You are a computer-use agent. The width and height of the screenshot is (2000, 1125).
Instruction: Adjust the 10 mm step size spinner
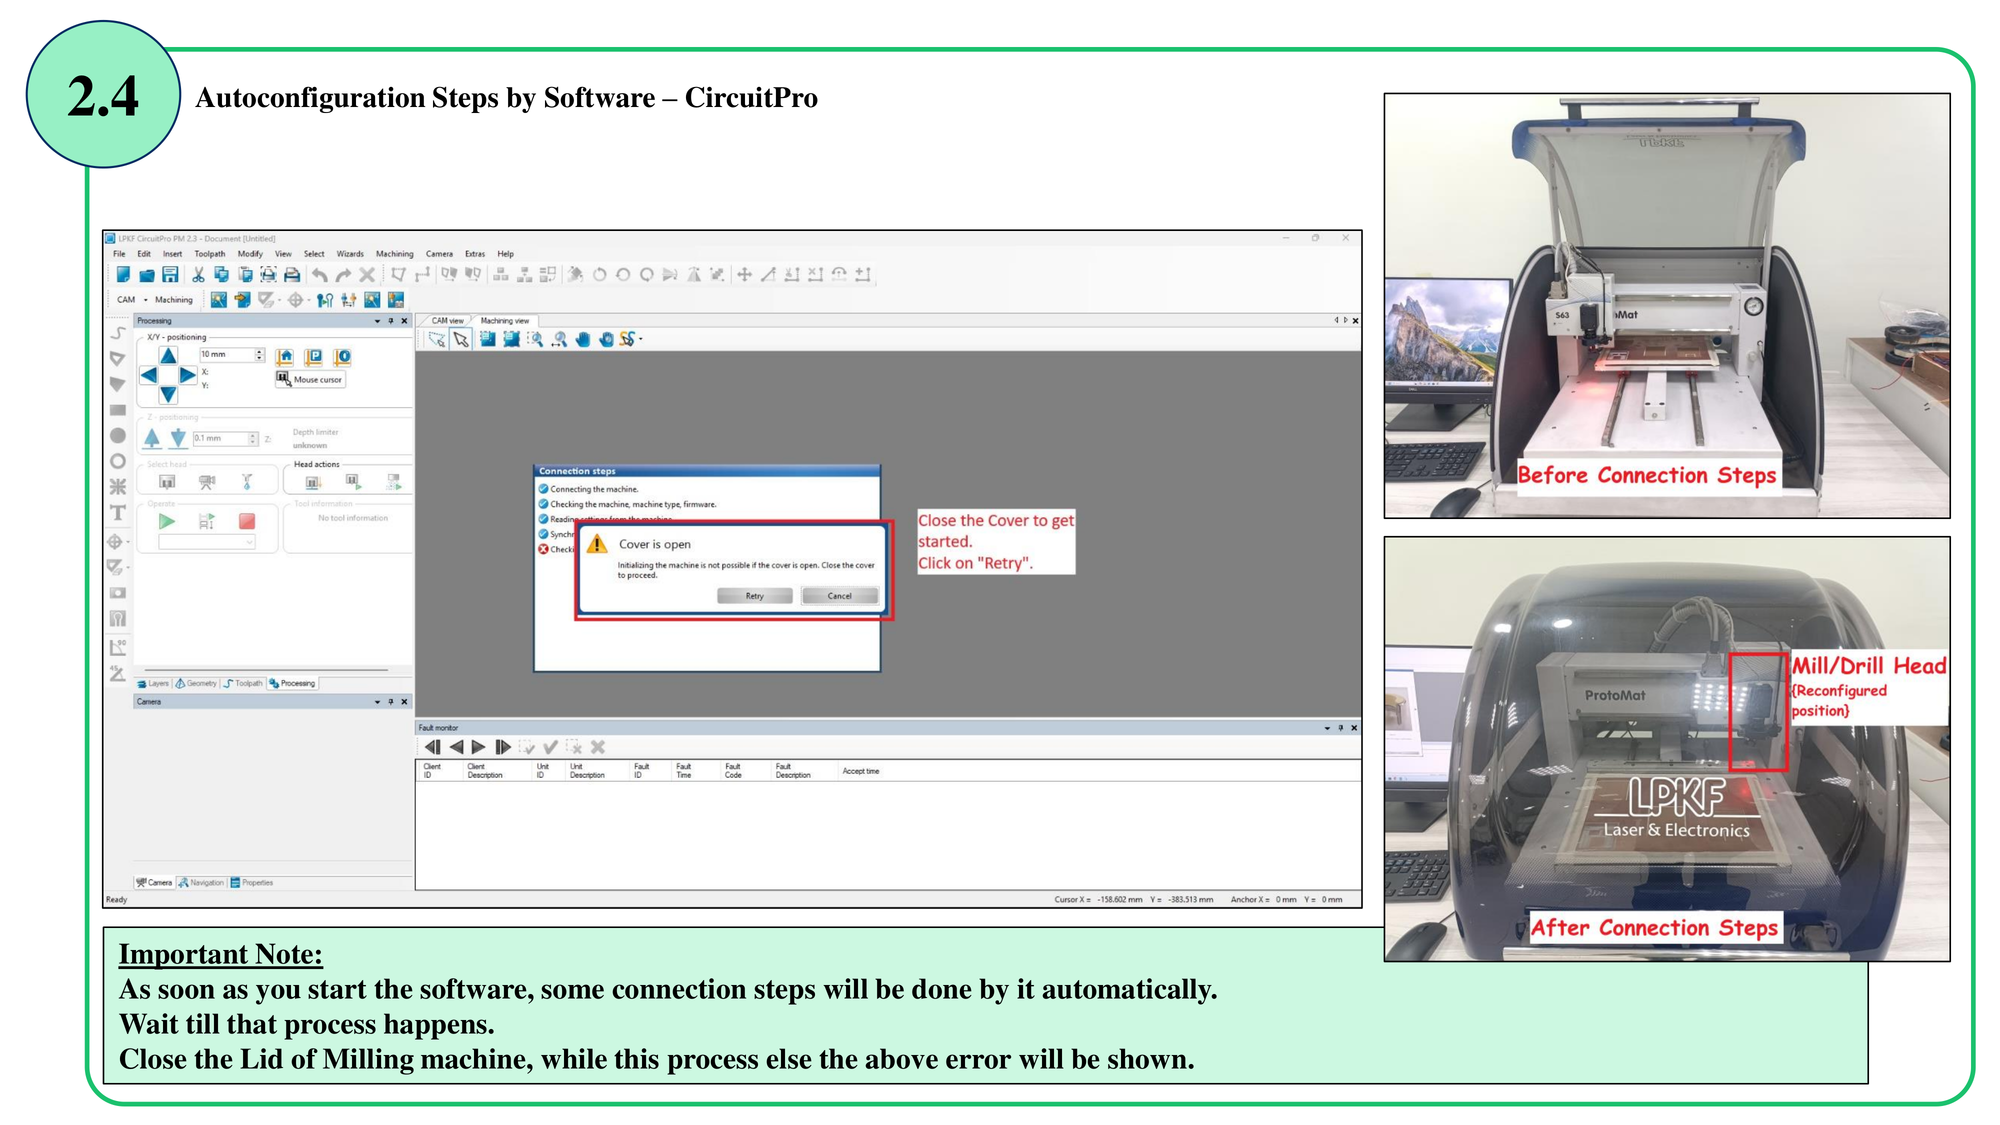coord(260,355)
